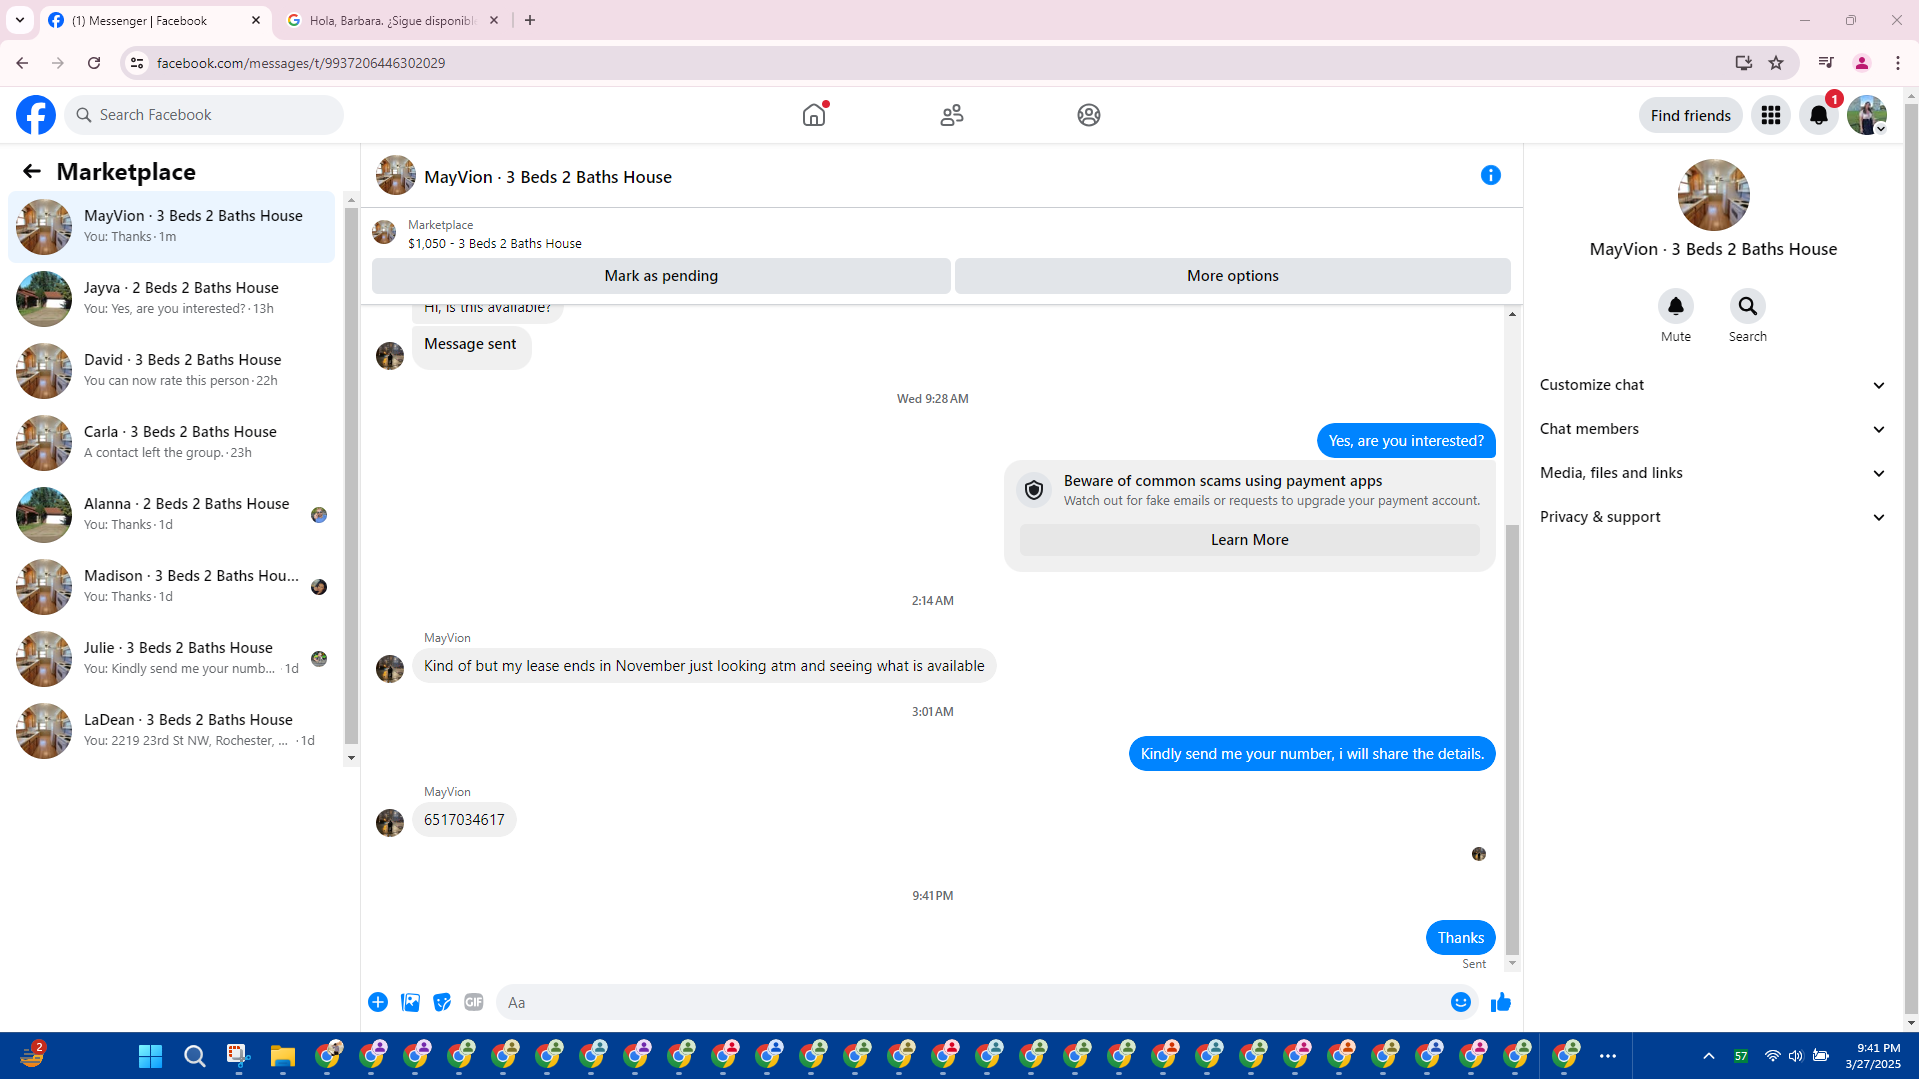Open the David 3 Beds 2 Baths conversation
Viewport: 1919px width, 1079px height.
pyautogui.click(x=172, y=370)
